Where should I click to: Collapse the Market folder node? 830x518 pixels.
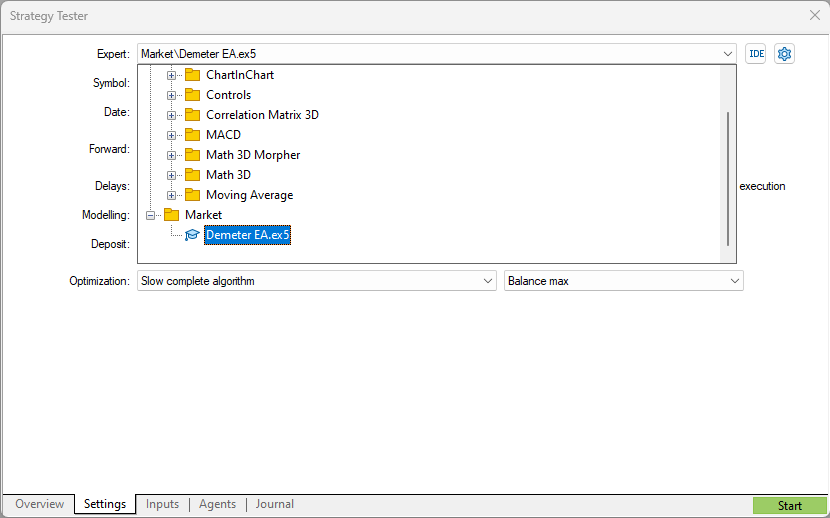(x=150, y=215)
